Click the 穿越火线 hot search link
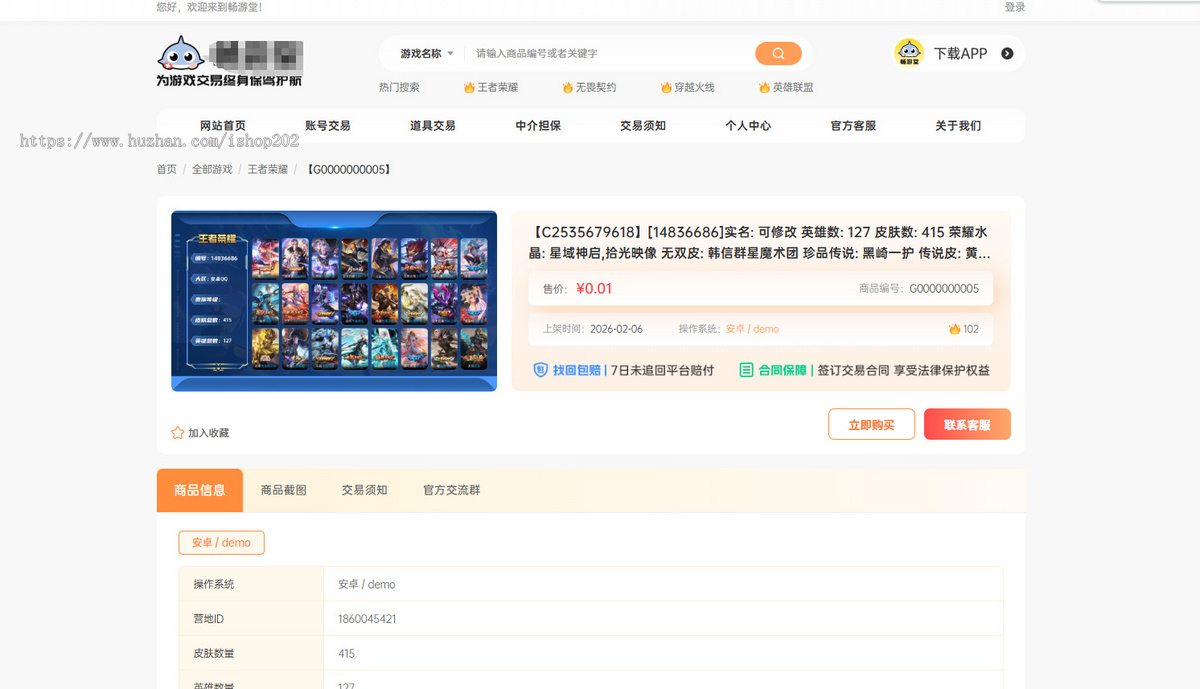Screen dimensions: 1200x689 [694, 88]
